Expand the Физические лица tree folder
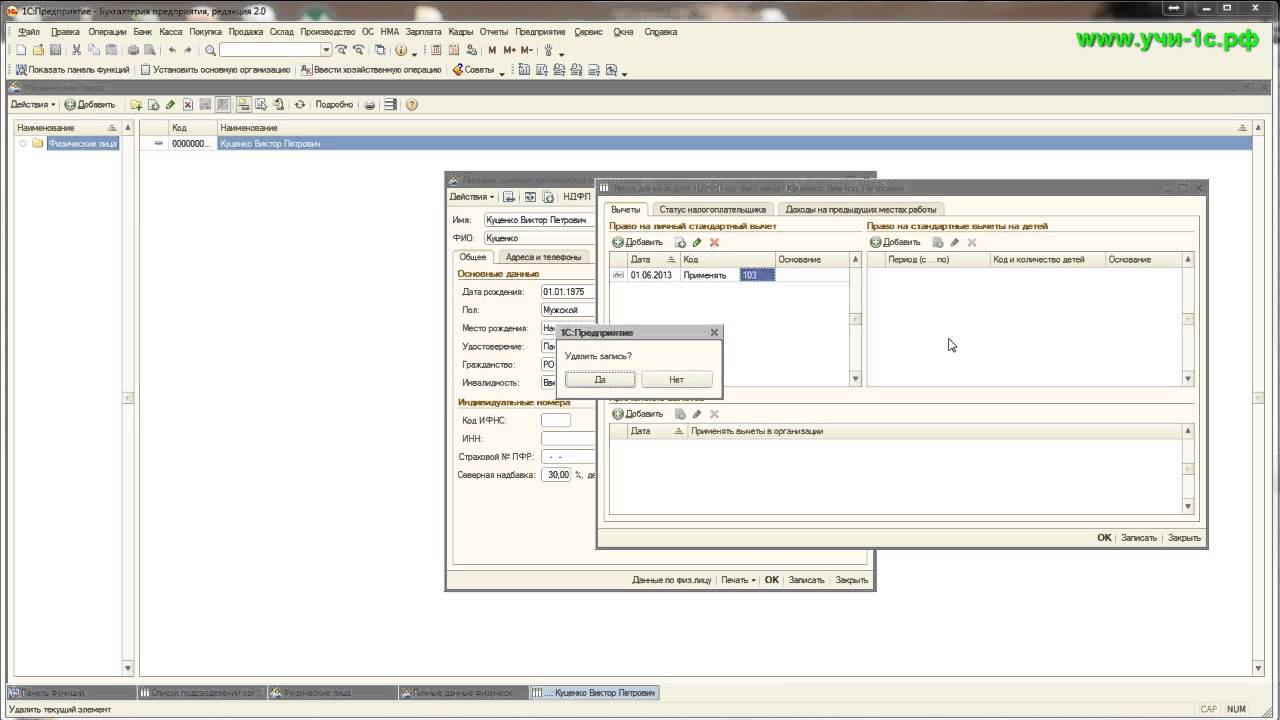Image resolution: width=1280 pixels, height=720 pixels. coord(22,144)
